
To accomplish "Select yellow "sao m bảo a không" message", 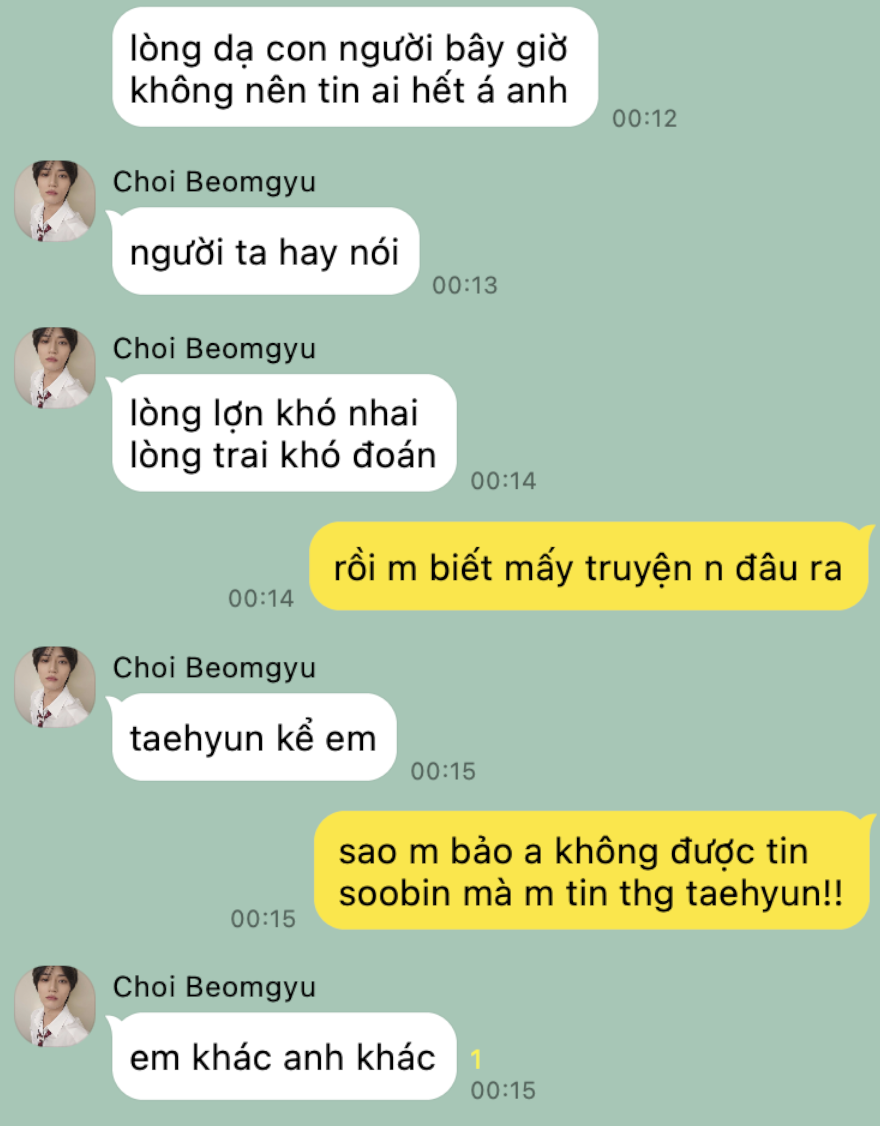I will [x=592, y=870].
